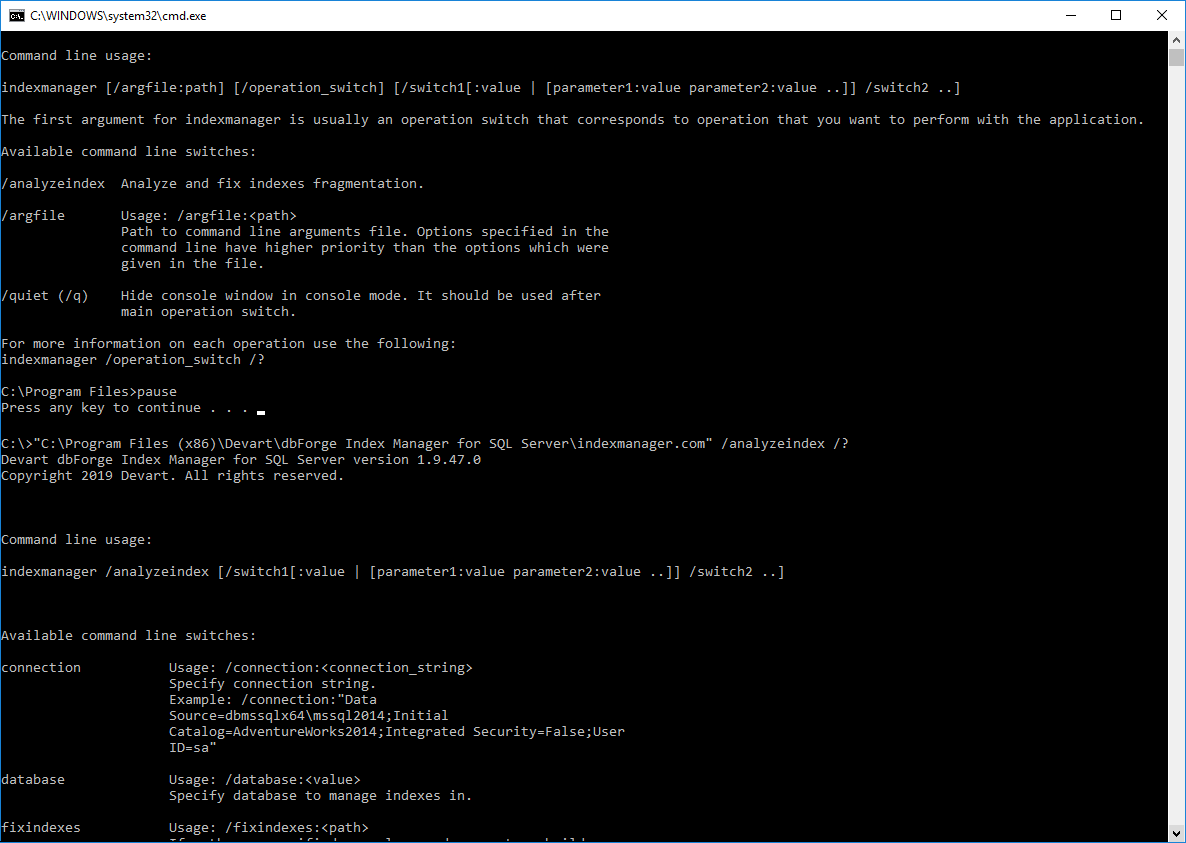Screen dimensions: 1186x843
Task: Click the scrollbar up arrow
Action: 1177,41
